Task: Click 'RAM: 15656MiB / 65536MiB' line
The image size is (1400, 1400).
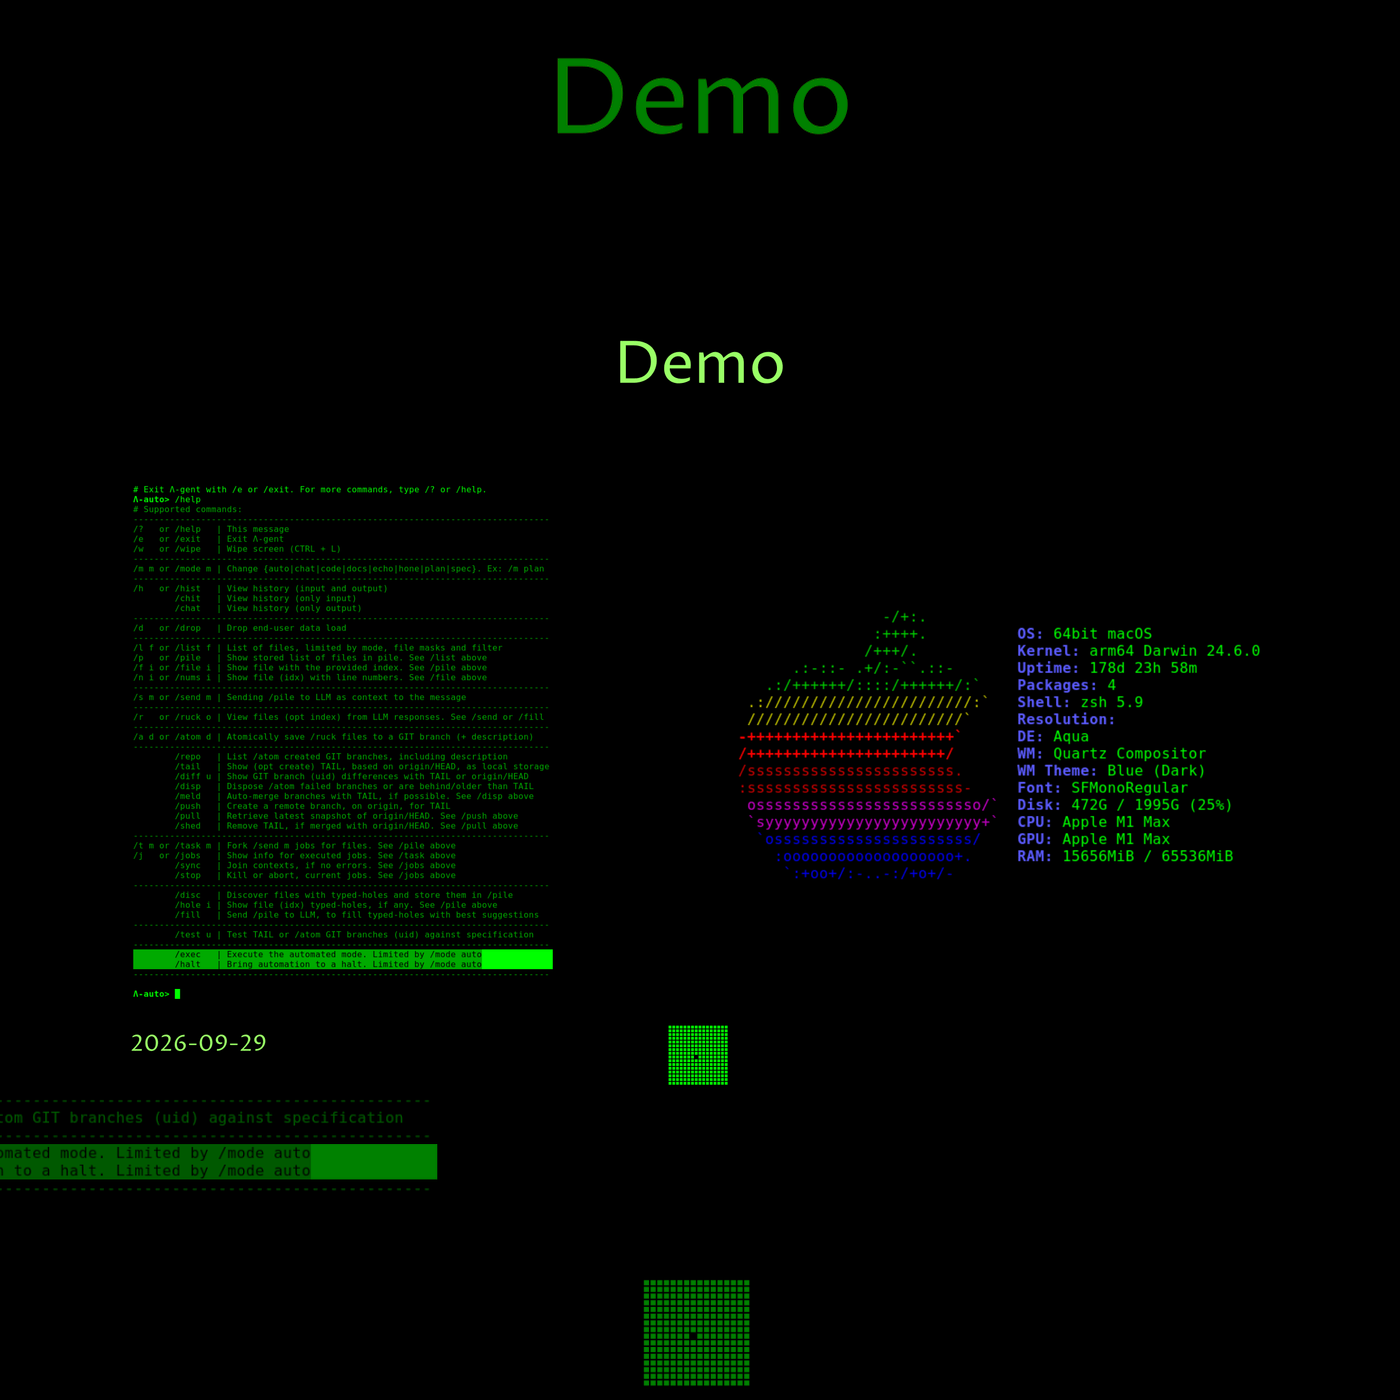Action: coord(1125,856)
